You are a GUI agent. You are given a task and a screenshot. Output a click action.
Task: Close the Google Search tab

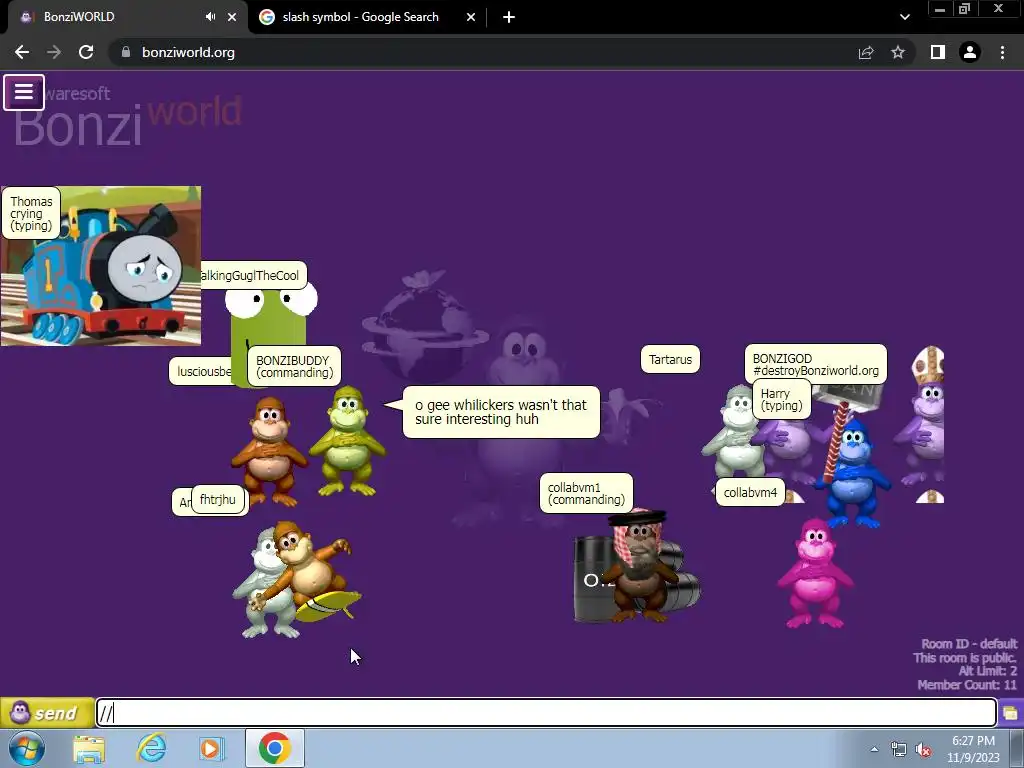tap(471, 17)
